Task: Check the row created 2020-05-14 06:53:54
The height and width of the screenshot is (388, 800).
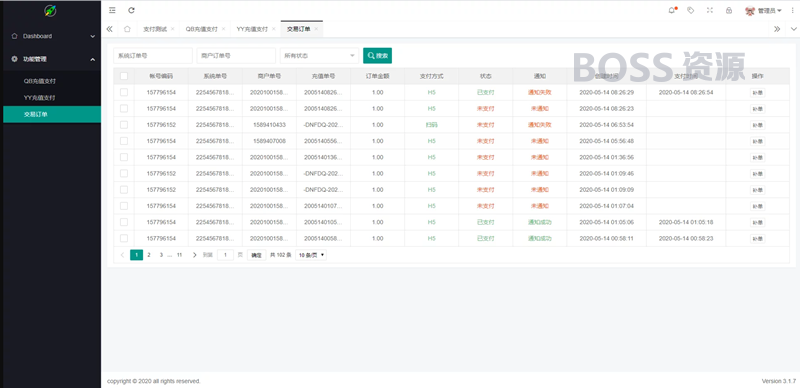Action: pyautogui.click(x=124, y=125)
